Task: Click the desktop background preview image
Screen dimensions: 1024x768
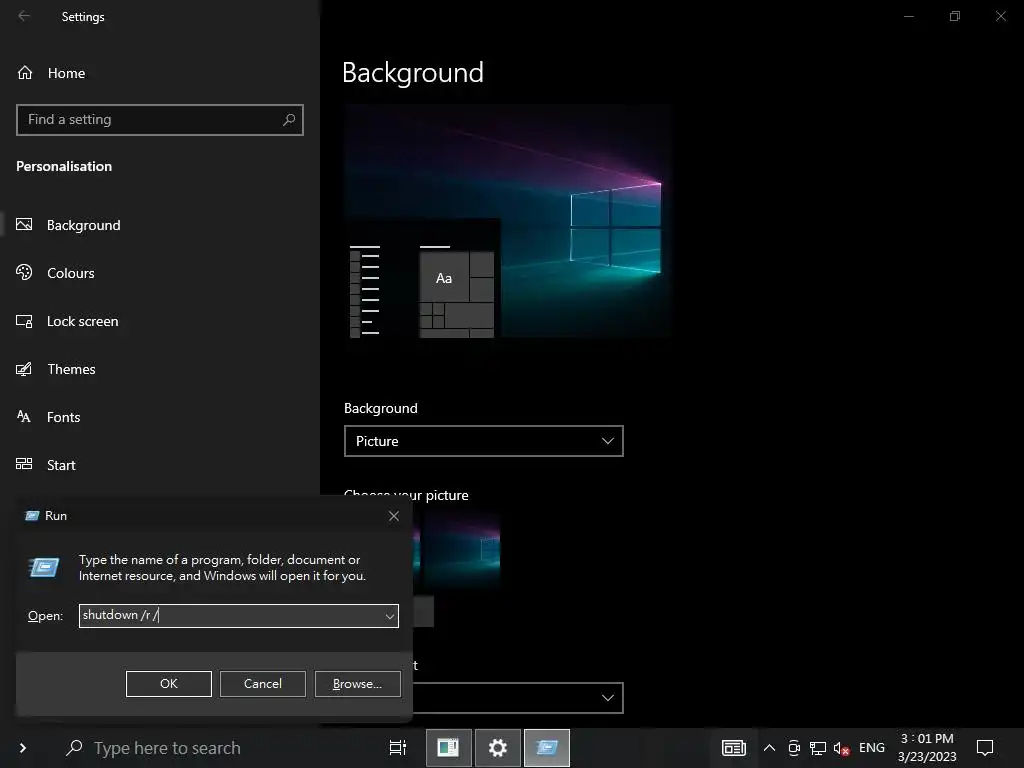Action: click(507, 221)
